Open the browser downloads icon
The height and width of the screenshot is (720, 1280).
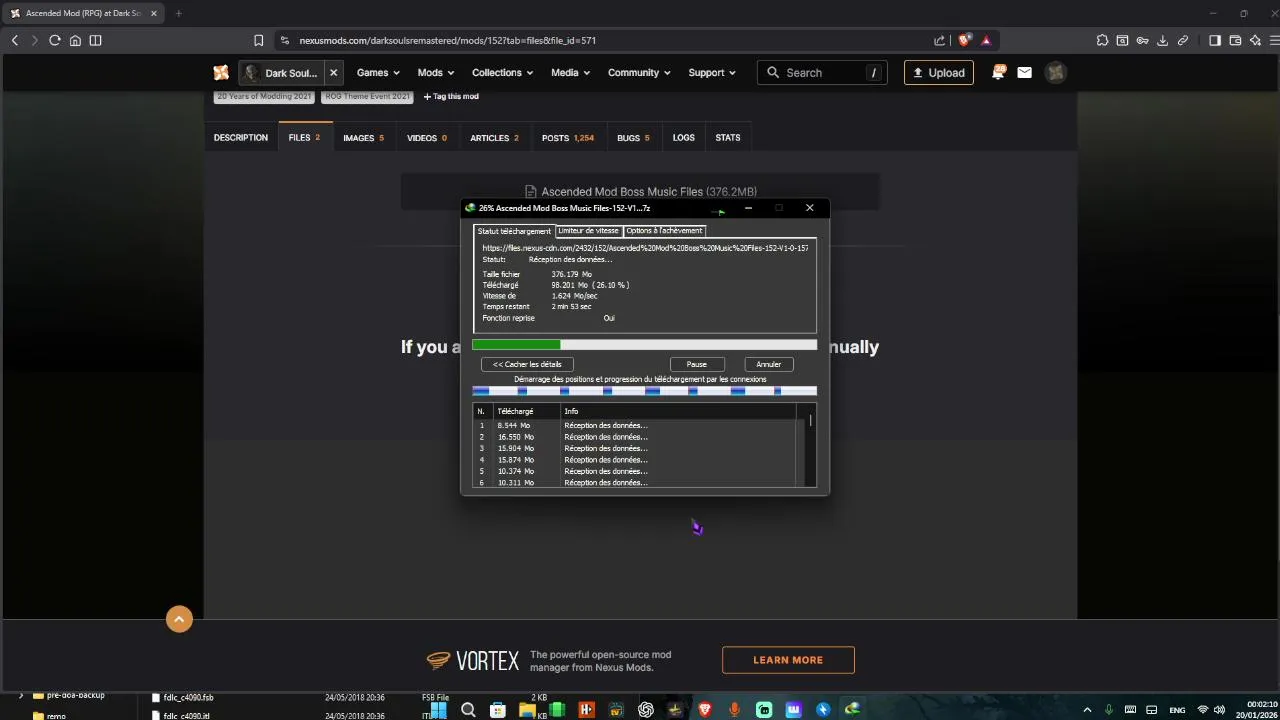pyautogui.click(x=1162, y=40)
